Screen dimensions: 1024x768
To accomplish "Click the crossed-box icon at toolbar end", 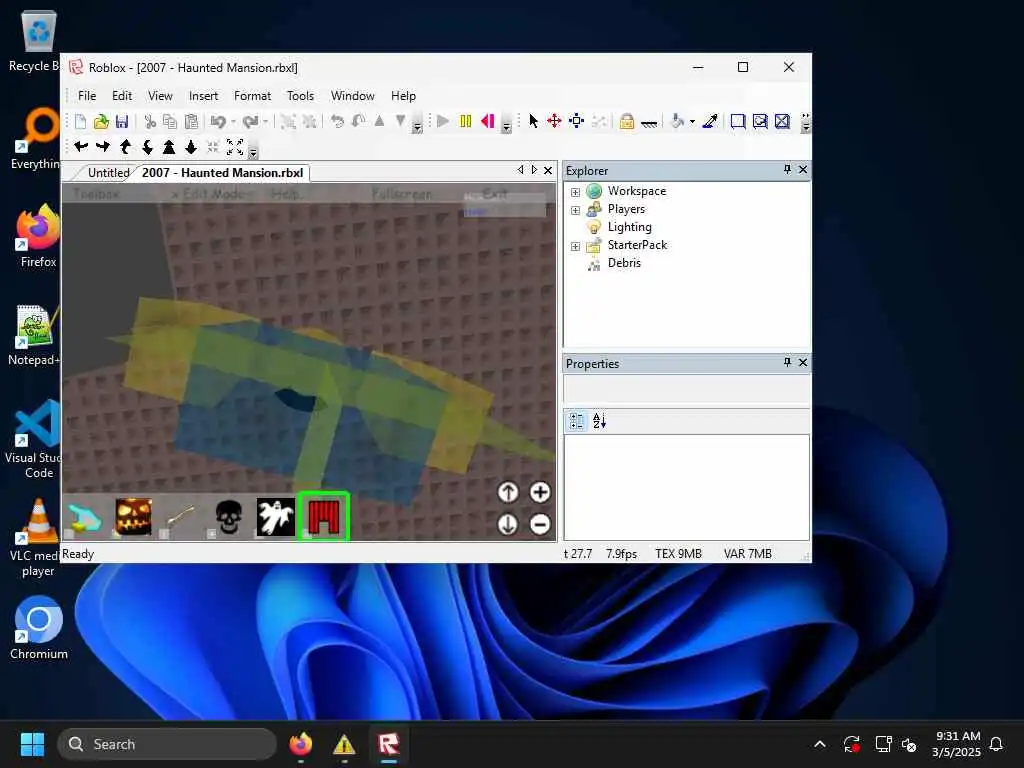I will click(782, 121).
